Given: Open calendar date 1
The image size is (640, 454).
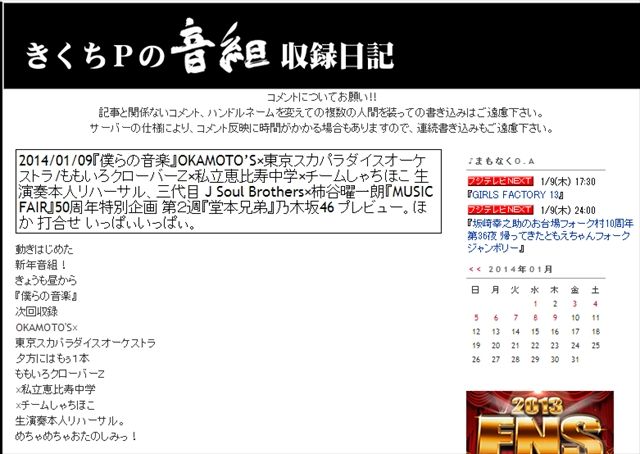Looking at the screenshot, I should tap(535, 304).
